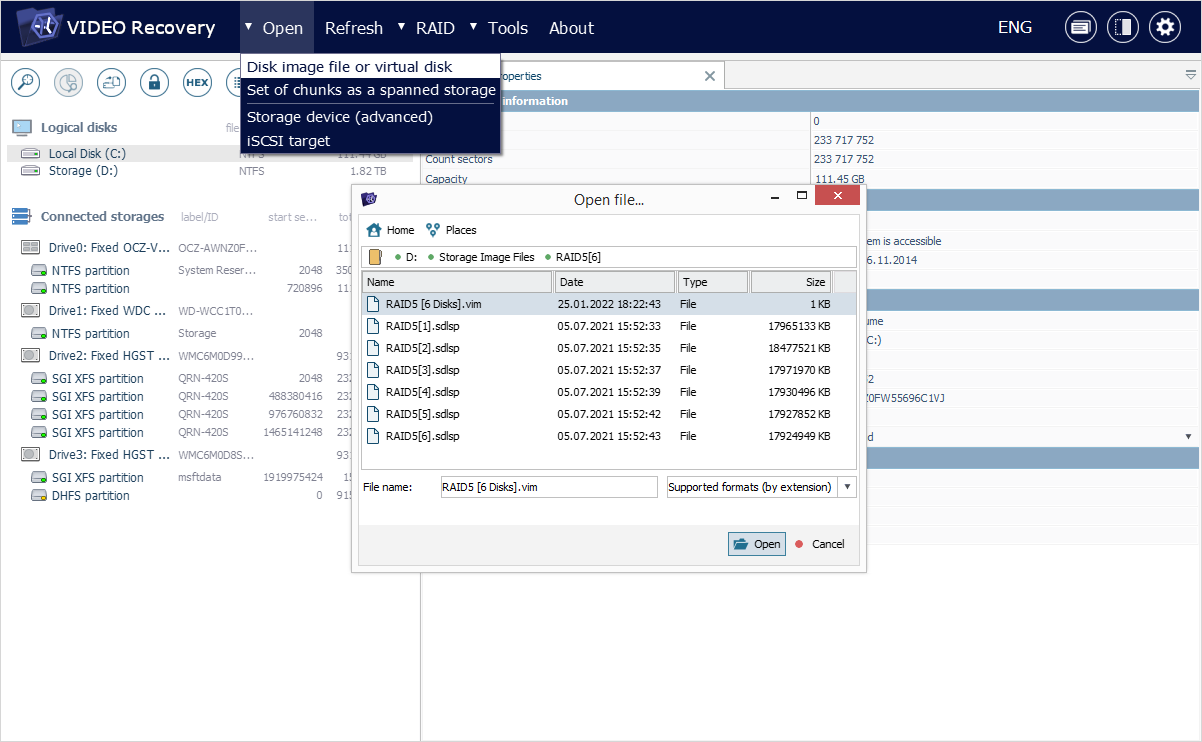Click the greyed-out scan results icon

[x=68, y=82]
